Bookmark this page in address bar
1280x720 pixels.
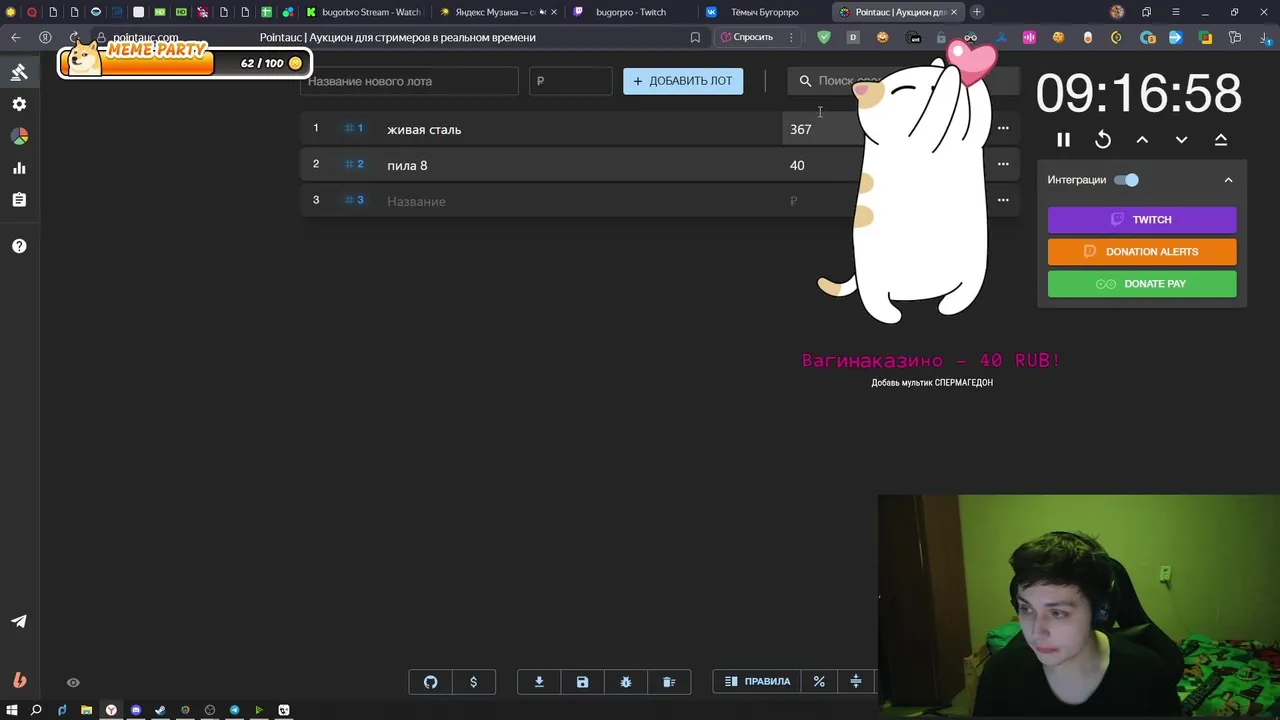click(x=695, y=37)
